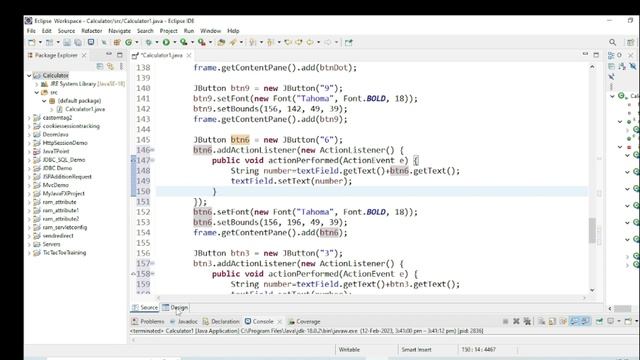Switch to the Design tab
This screenshot has height=360, width=640.
175,307
